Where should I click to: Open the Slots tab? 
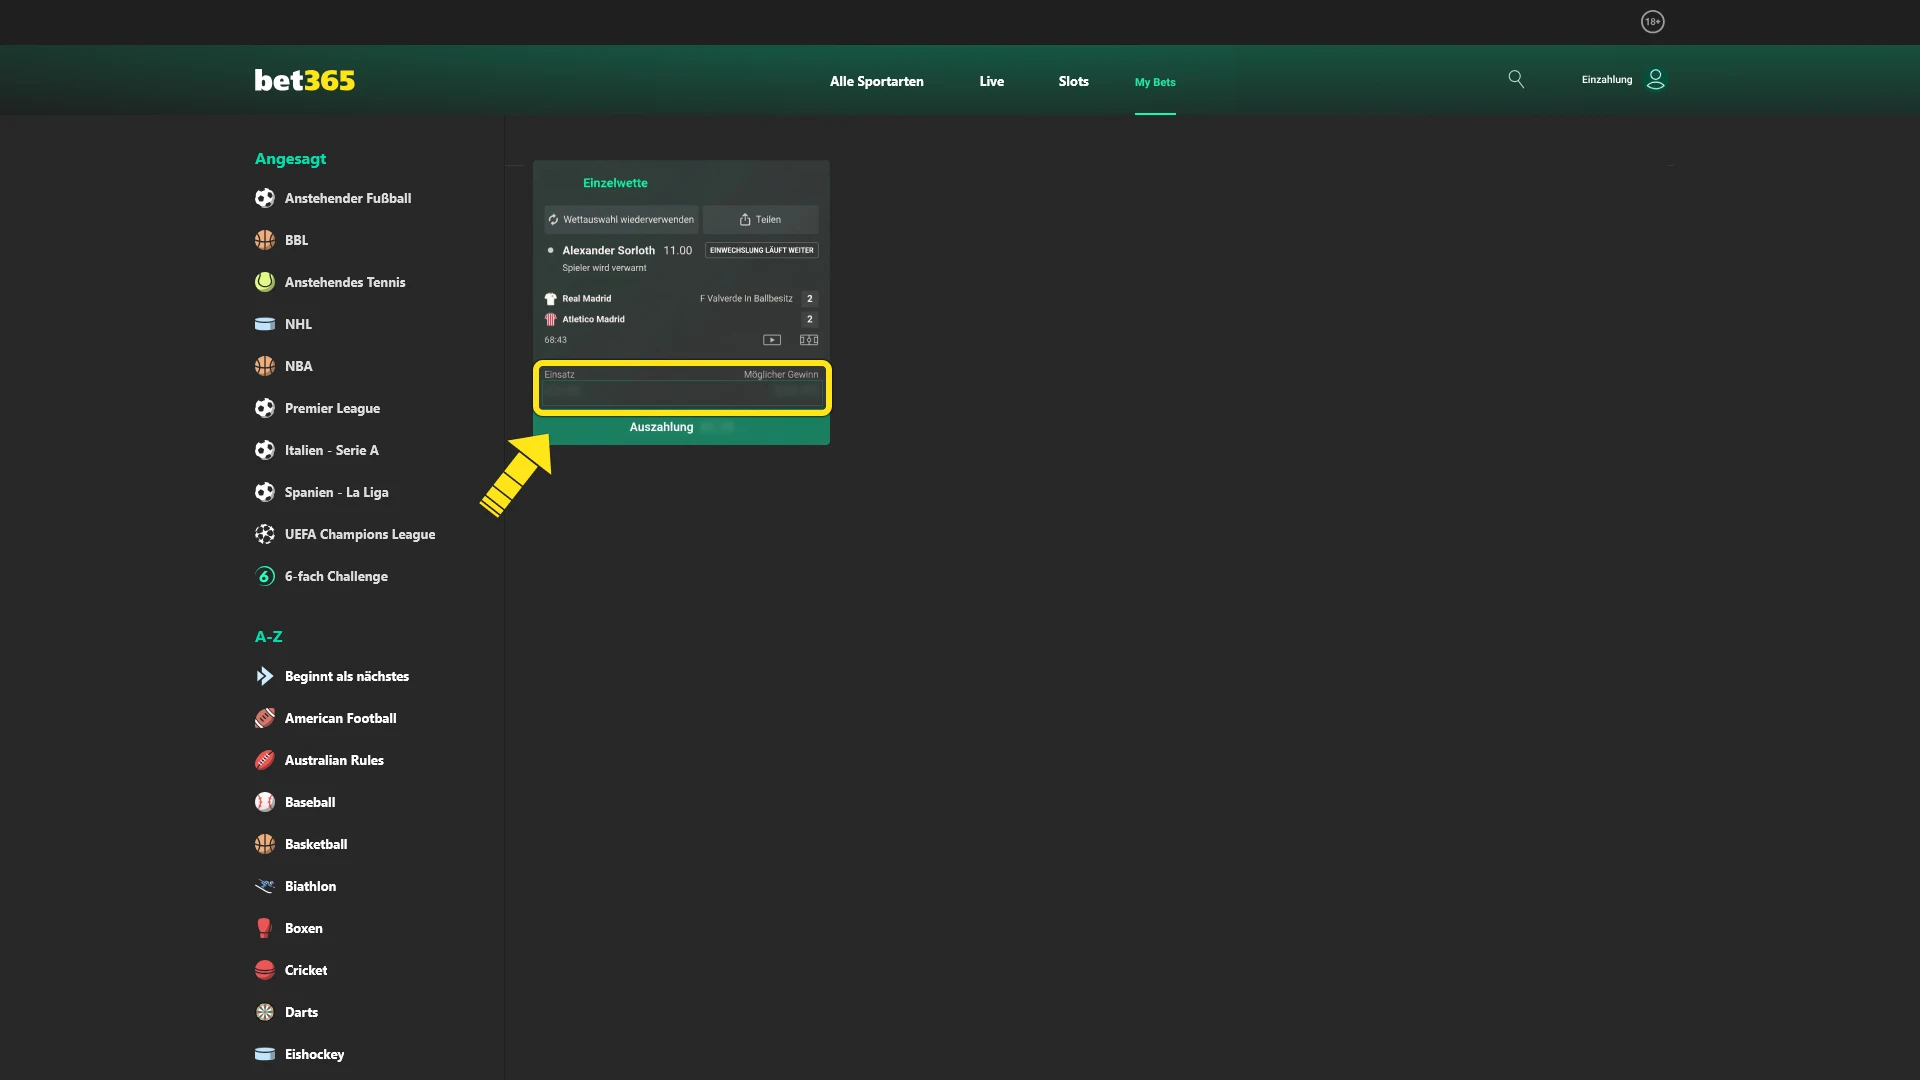1073,81
